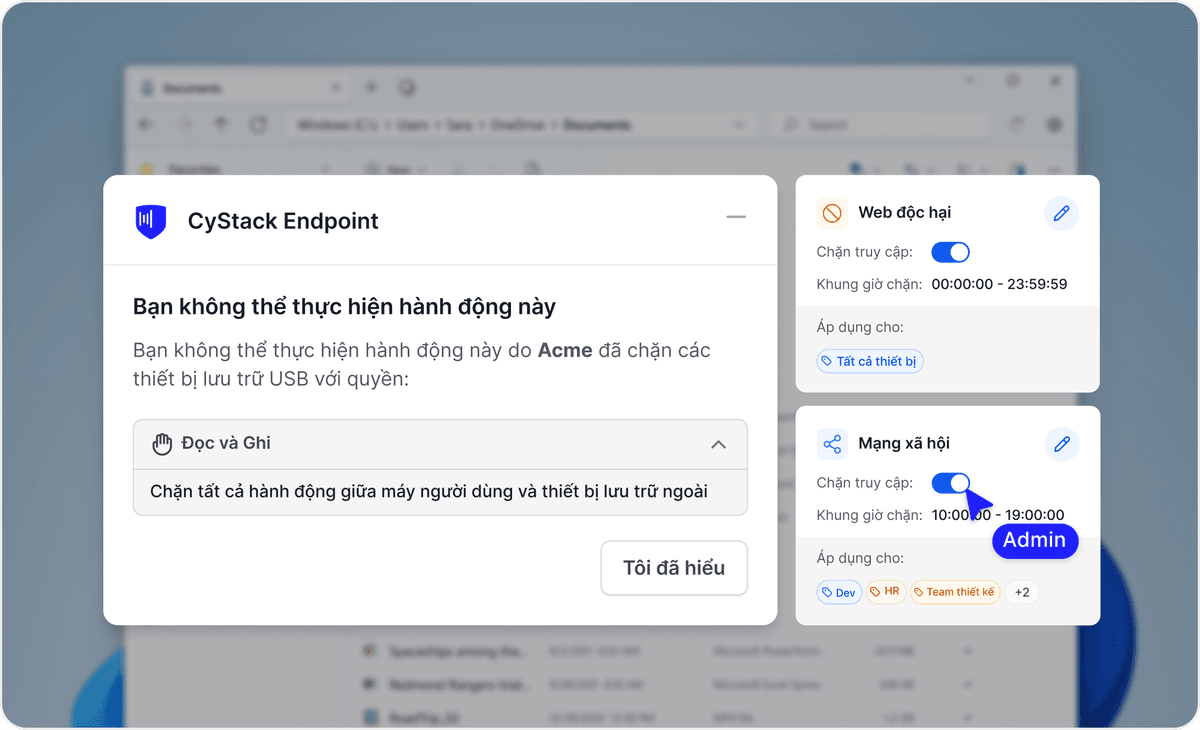Screen dimensions: 1200x730
Task: Select the HR group tag
Action: tap(885, 592)
